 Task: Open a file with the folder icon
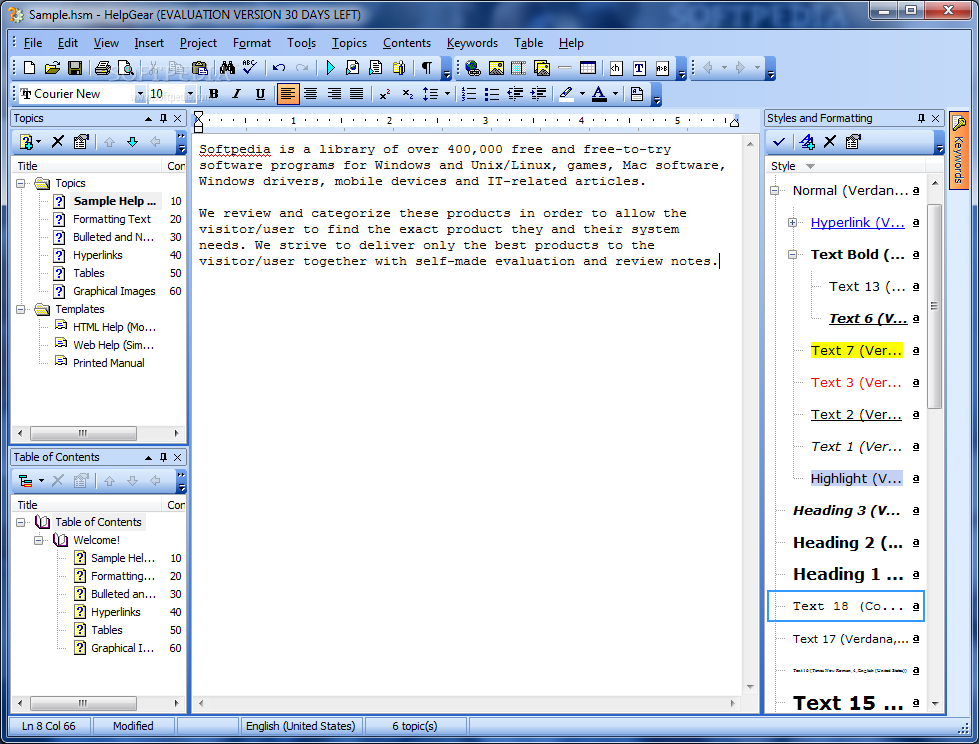tap(52, 68)
